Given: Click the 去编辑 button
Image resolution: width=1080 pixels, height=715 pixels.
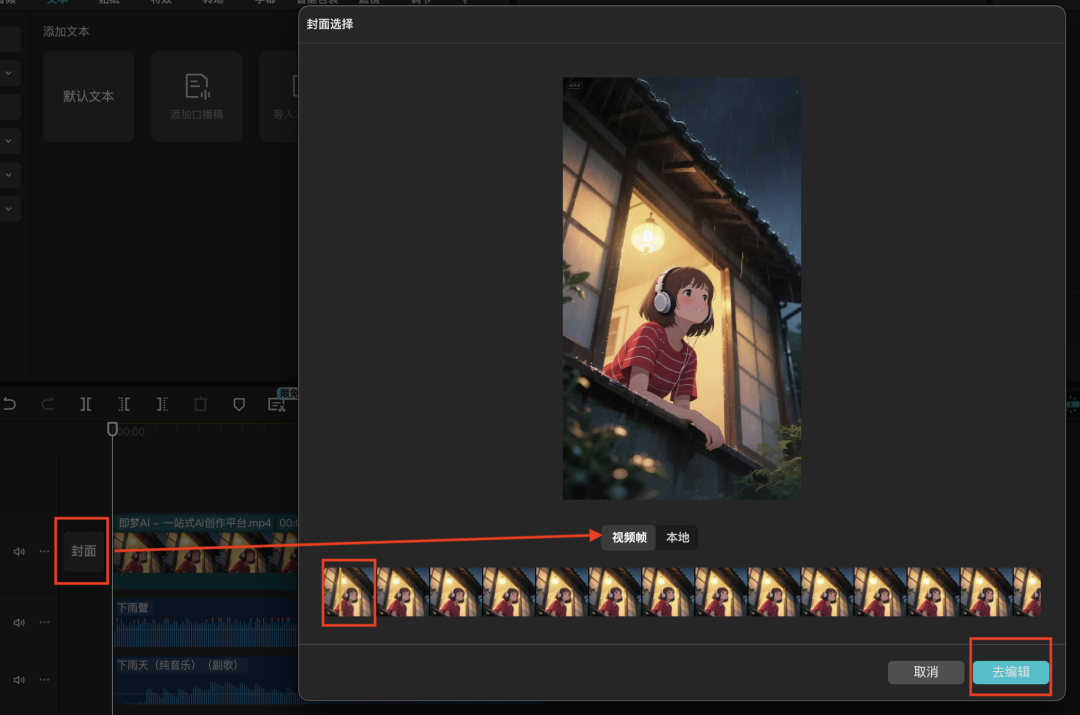Looking at the screenshot, I should coord(1010,672).
